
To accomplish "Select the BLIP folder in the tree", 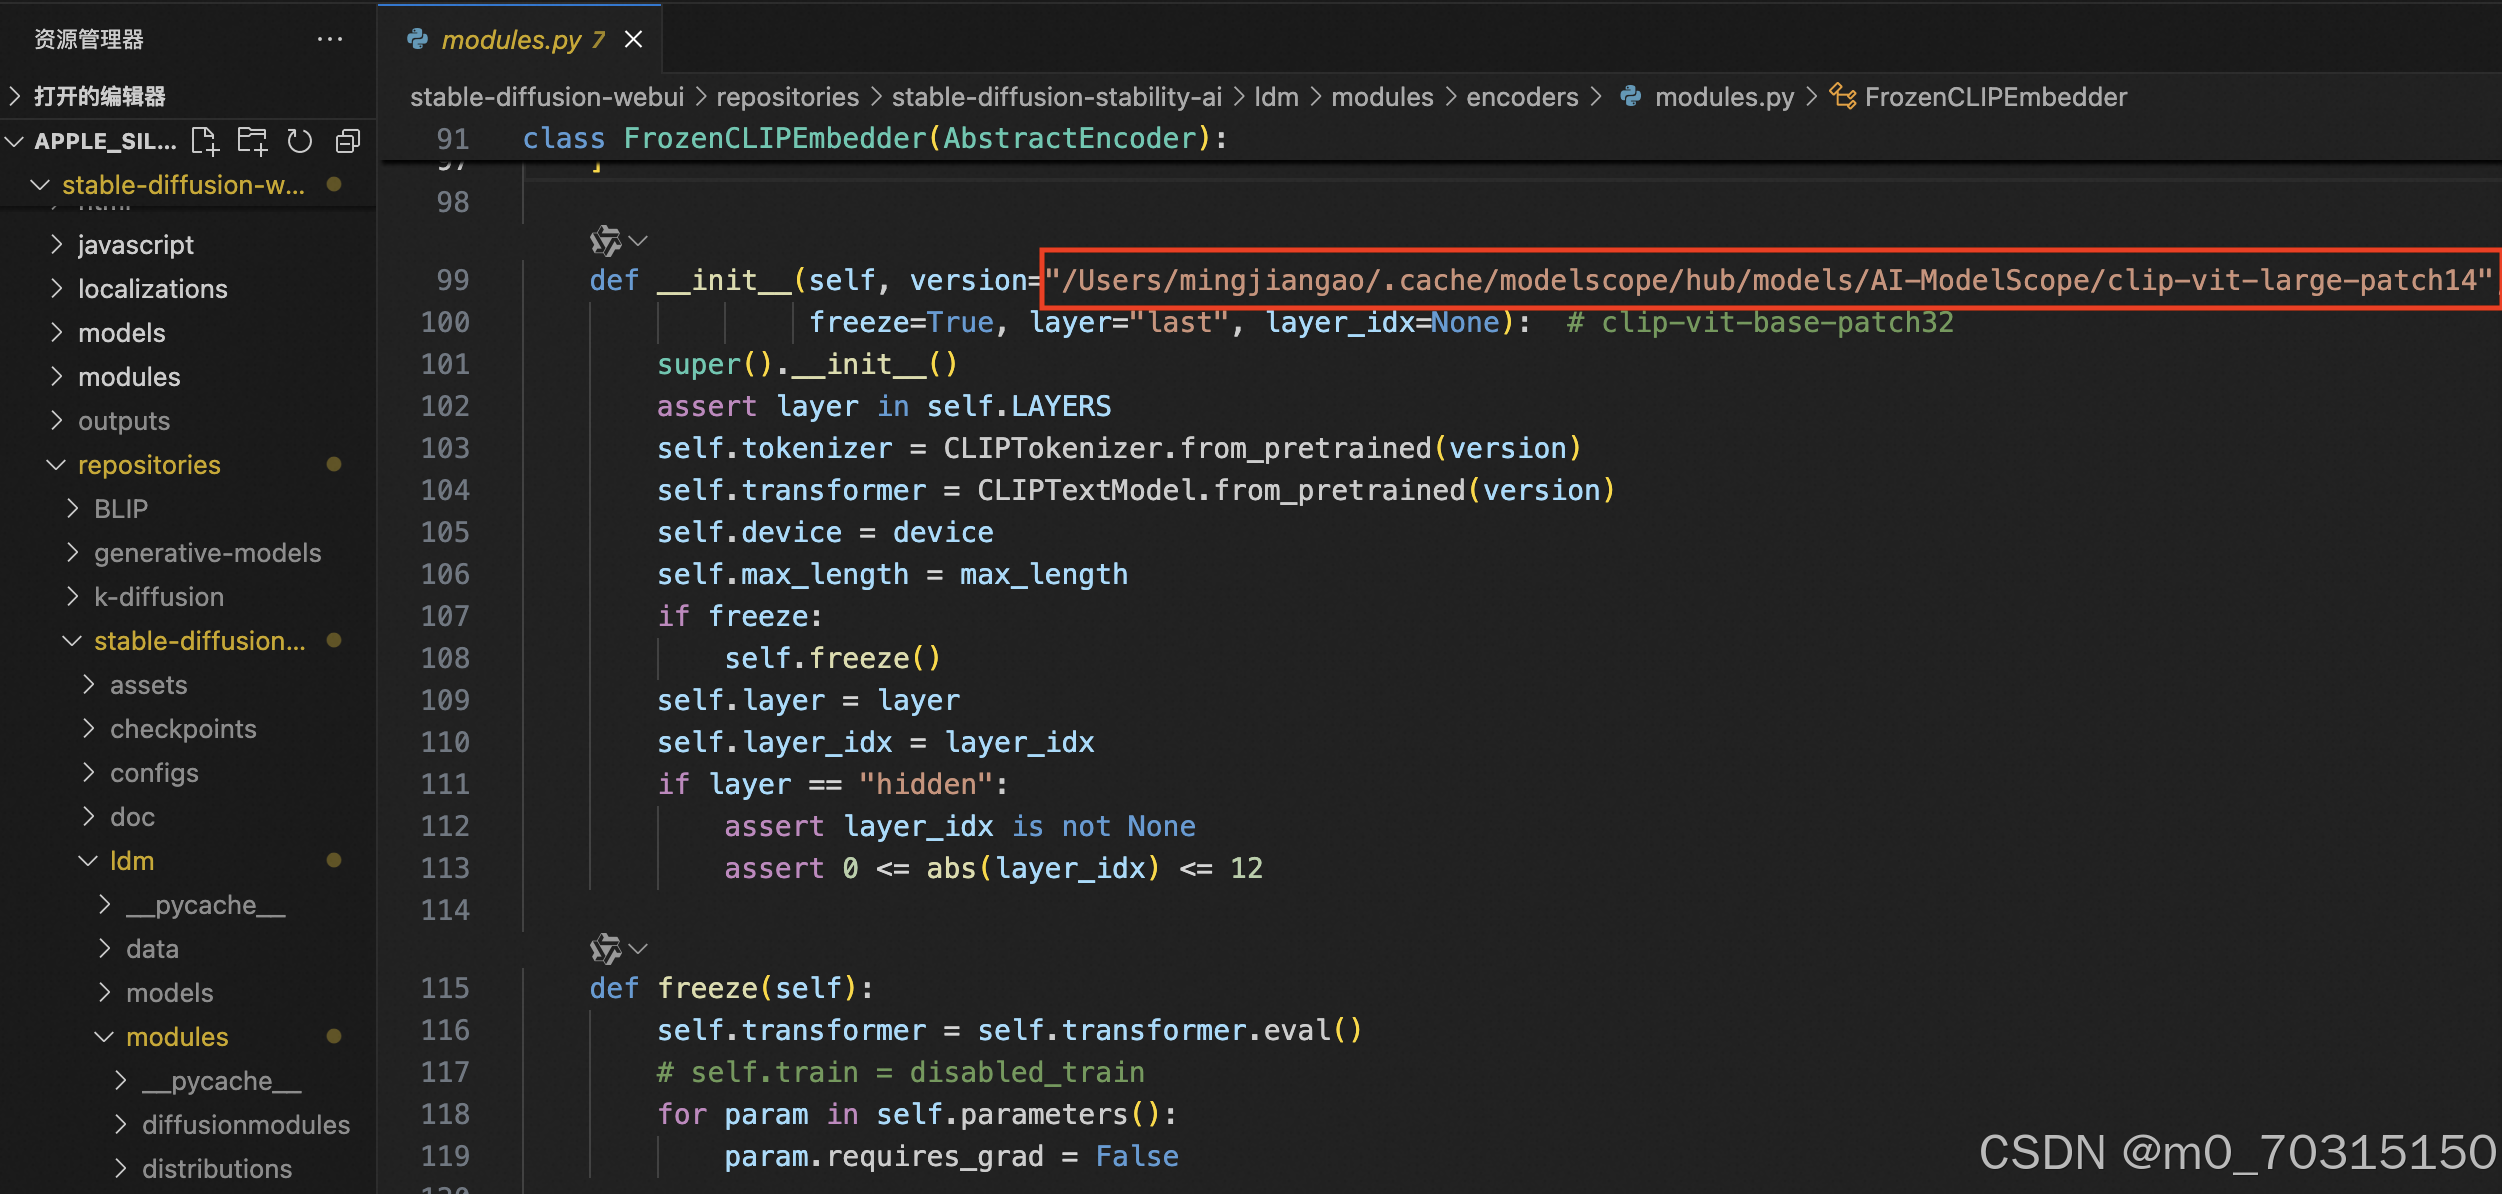I will point(120,508).
